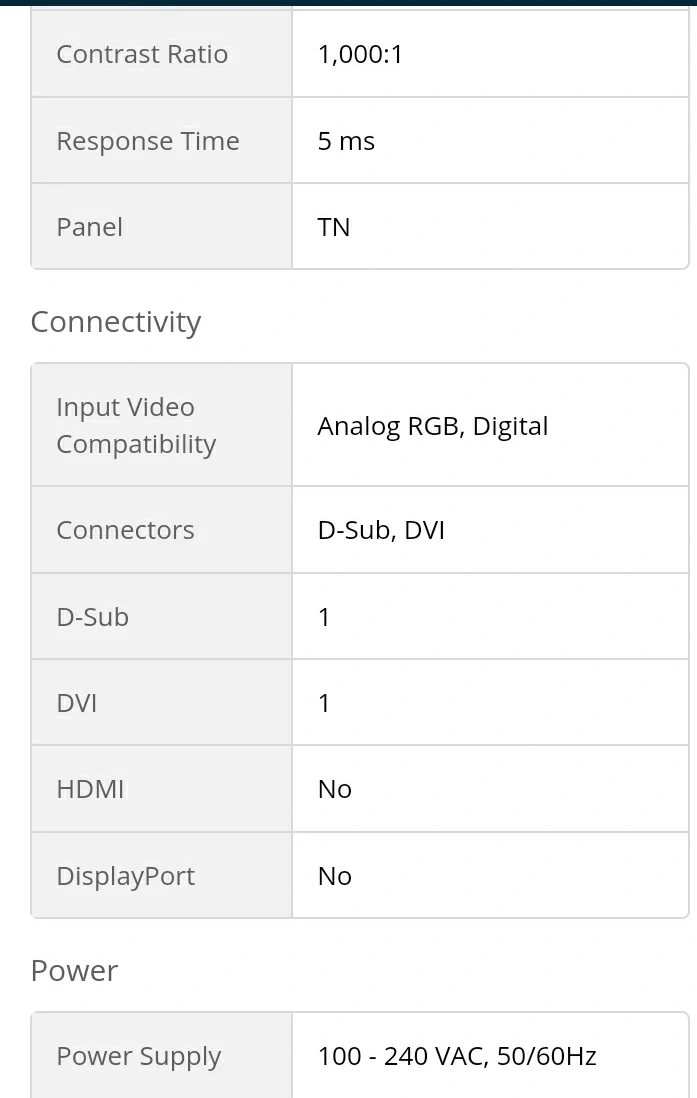Click the TN panel type value
This screenshot has height=1098, width=697.
tap(333, 227)
